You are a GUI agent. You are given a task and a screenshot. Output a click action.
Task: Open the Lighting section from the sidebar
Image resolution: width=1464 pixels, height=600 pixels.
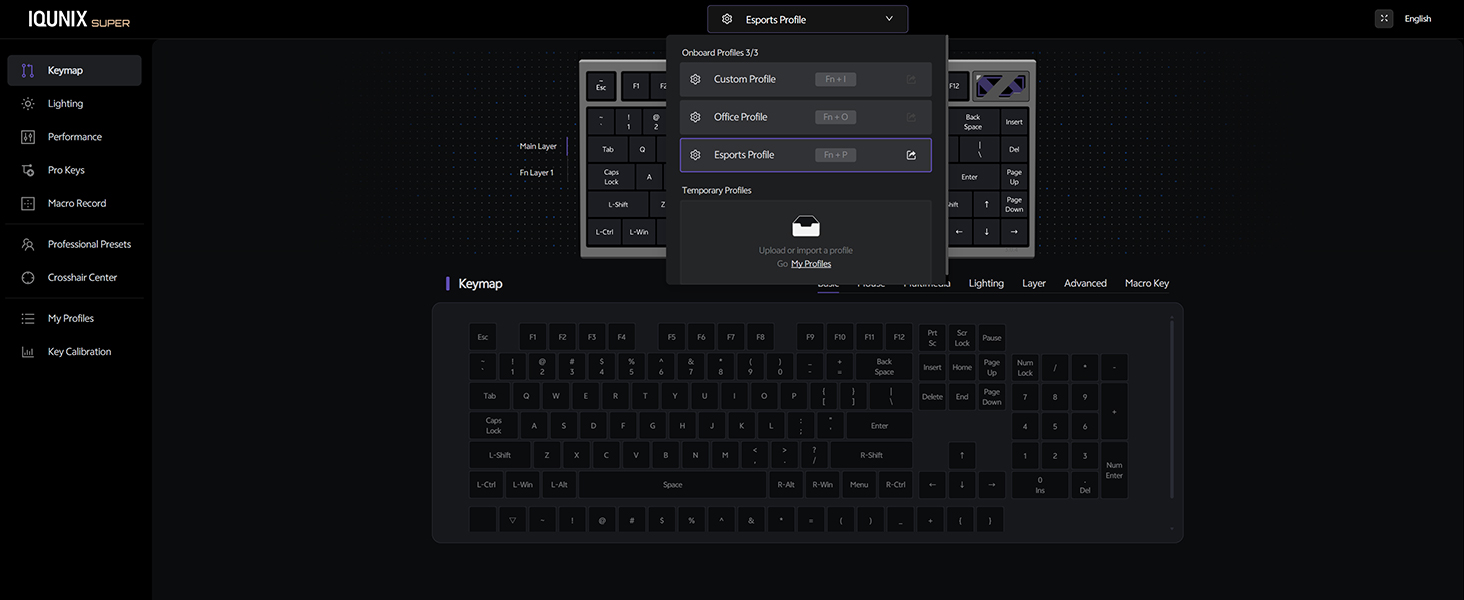[74, 104]
